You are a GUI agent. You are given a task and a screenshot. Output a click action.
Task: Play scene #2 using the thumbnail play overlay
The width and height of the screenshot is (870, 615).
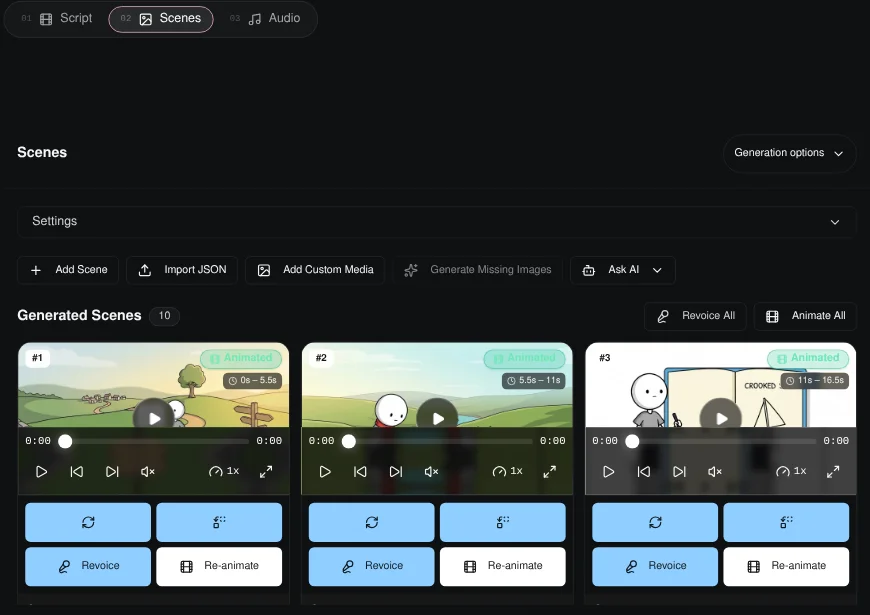pos(438,418)
